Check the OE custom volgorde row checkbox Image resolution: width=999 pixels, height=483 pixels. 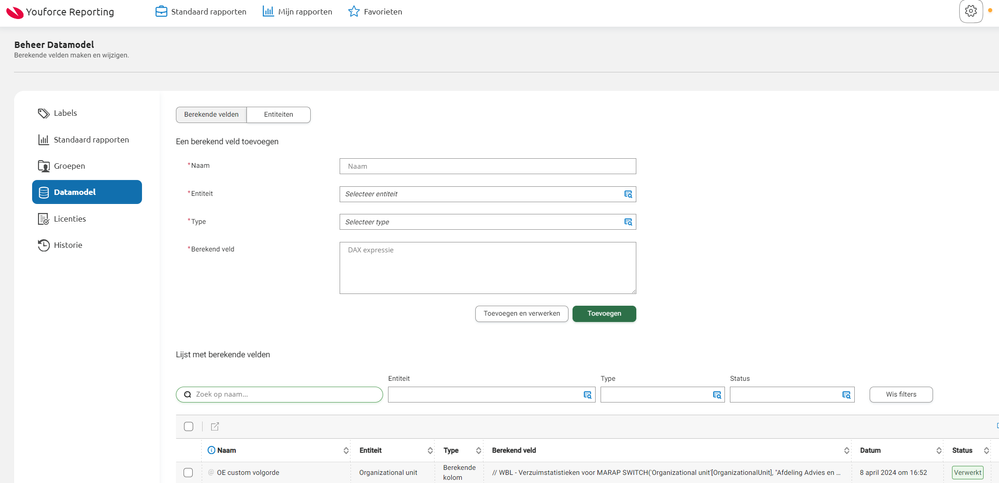point(188,473)
